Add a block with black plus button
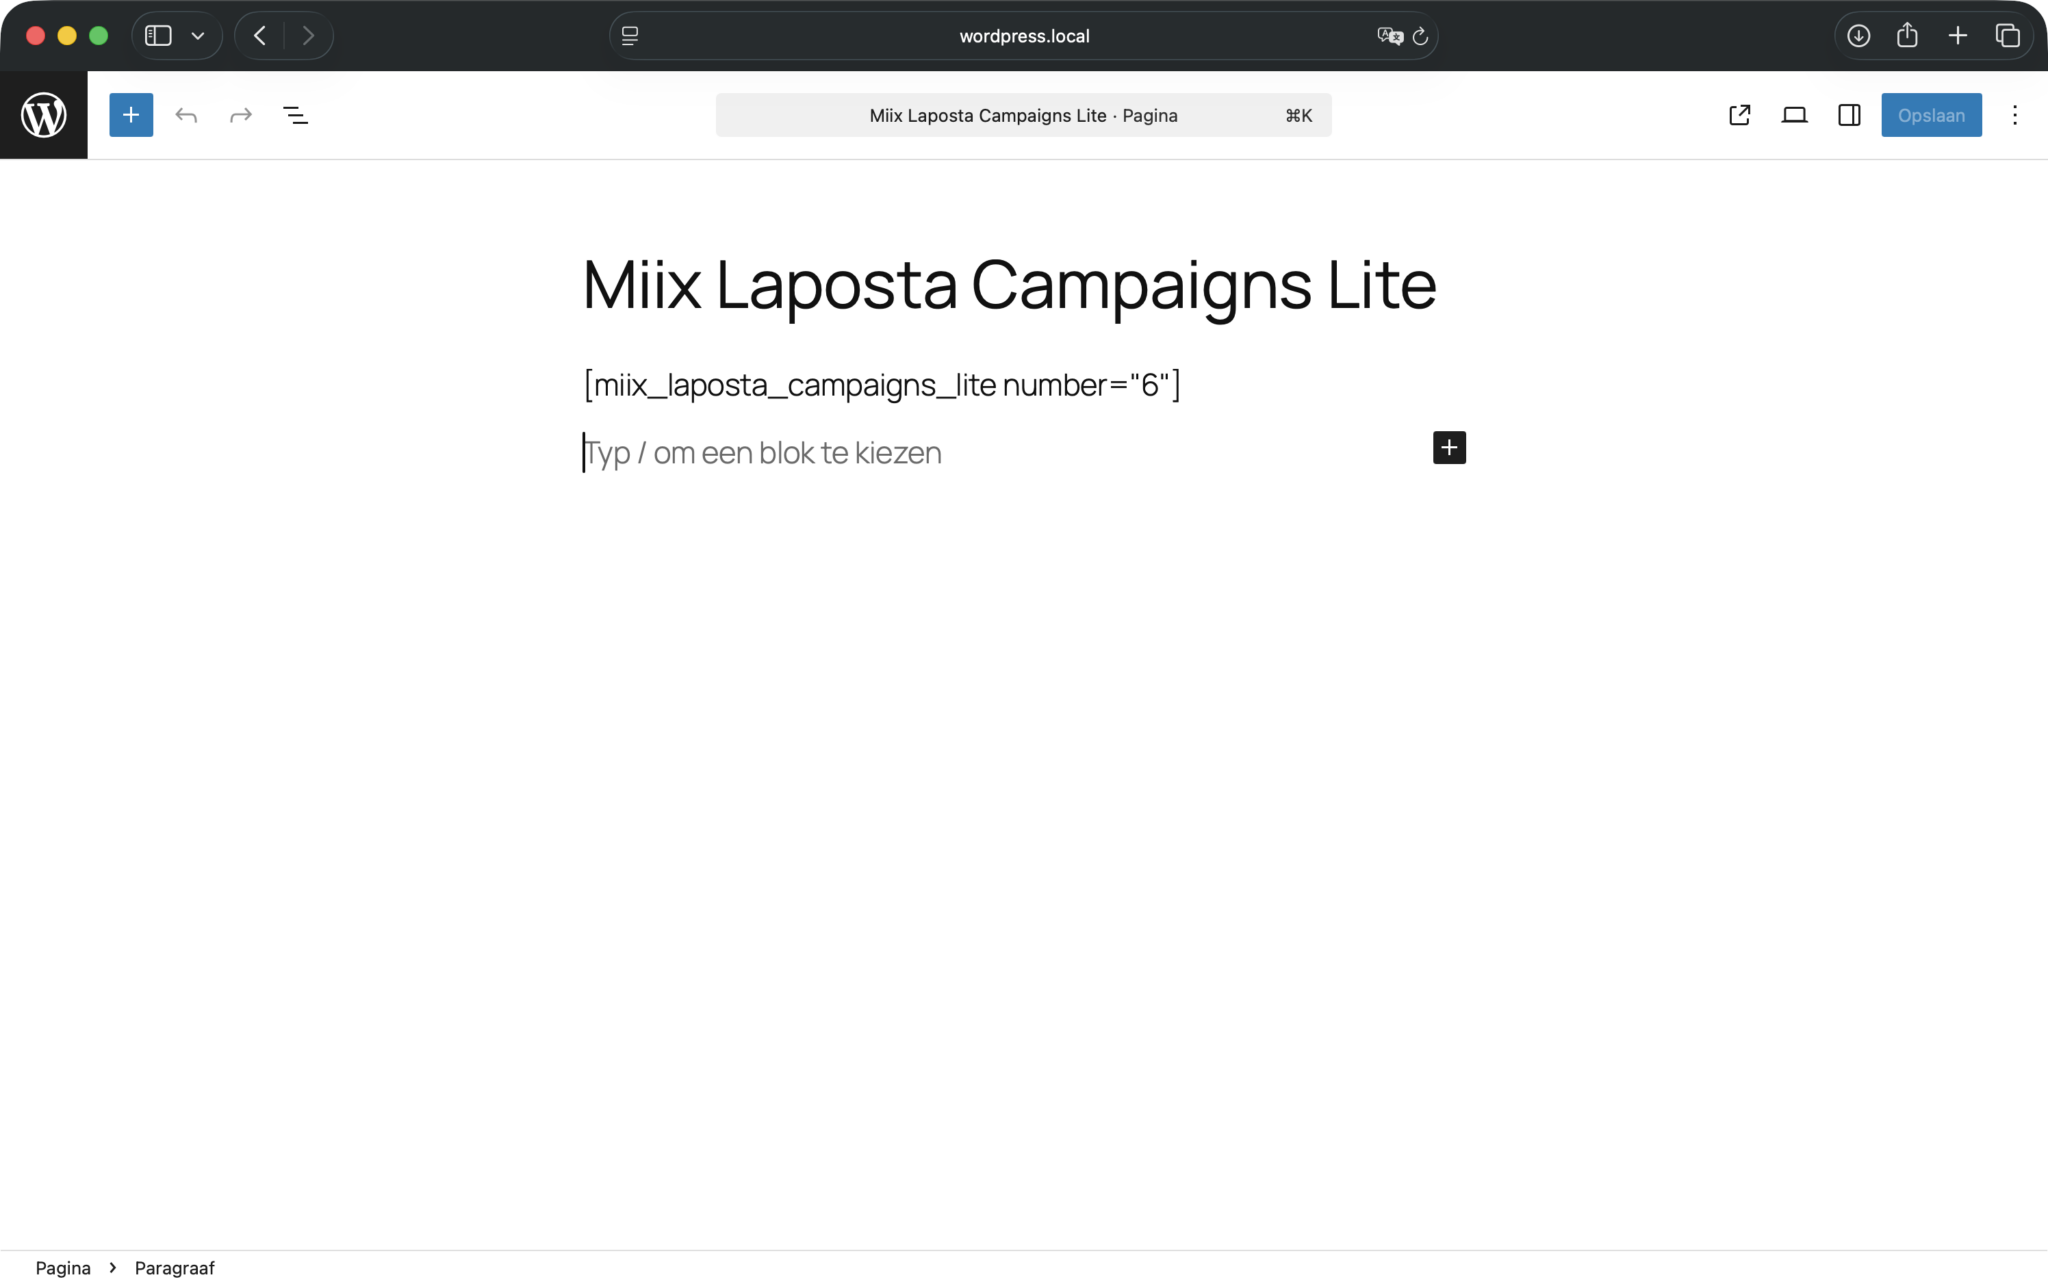The image size is (2048, 1284). click(1449, 448)
